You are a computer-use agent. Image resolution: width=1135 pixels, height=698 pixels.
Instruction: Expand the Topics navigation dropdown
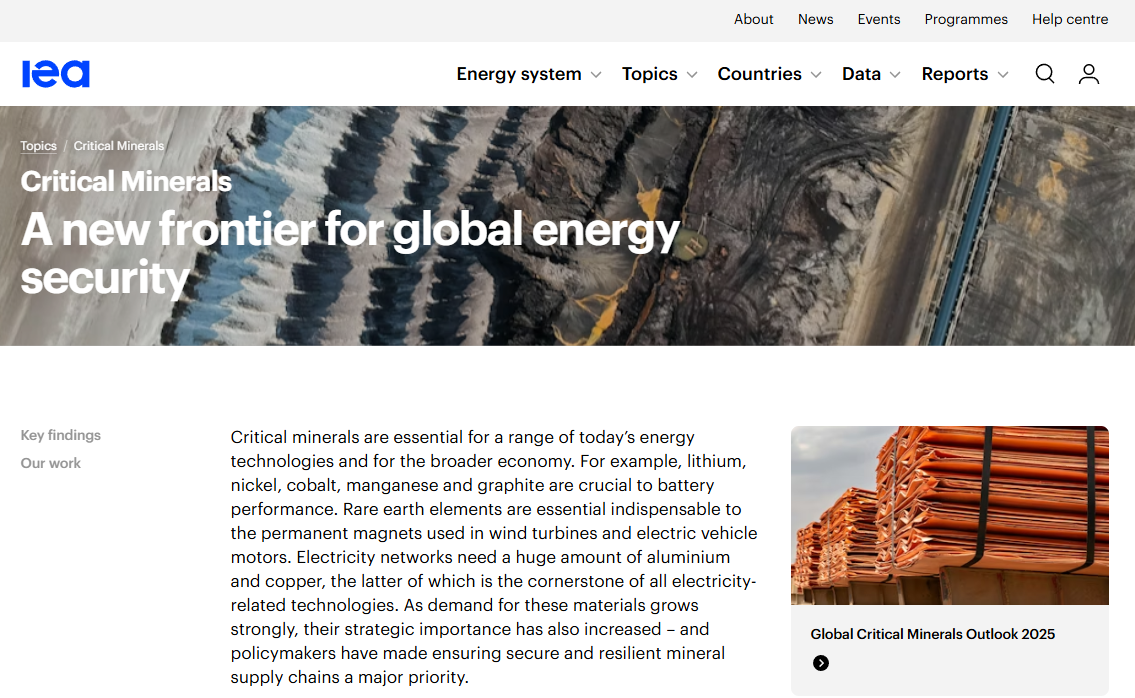tap(659, 74)
